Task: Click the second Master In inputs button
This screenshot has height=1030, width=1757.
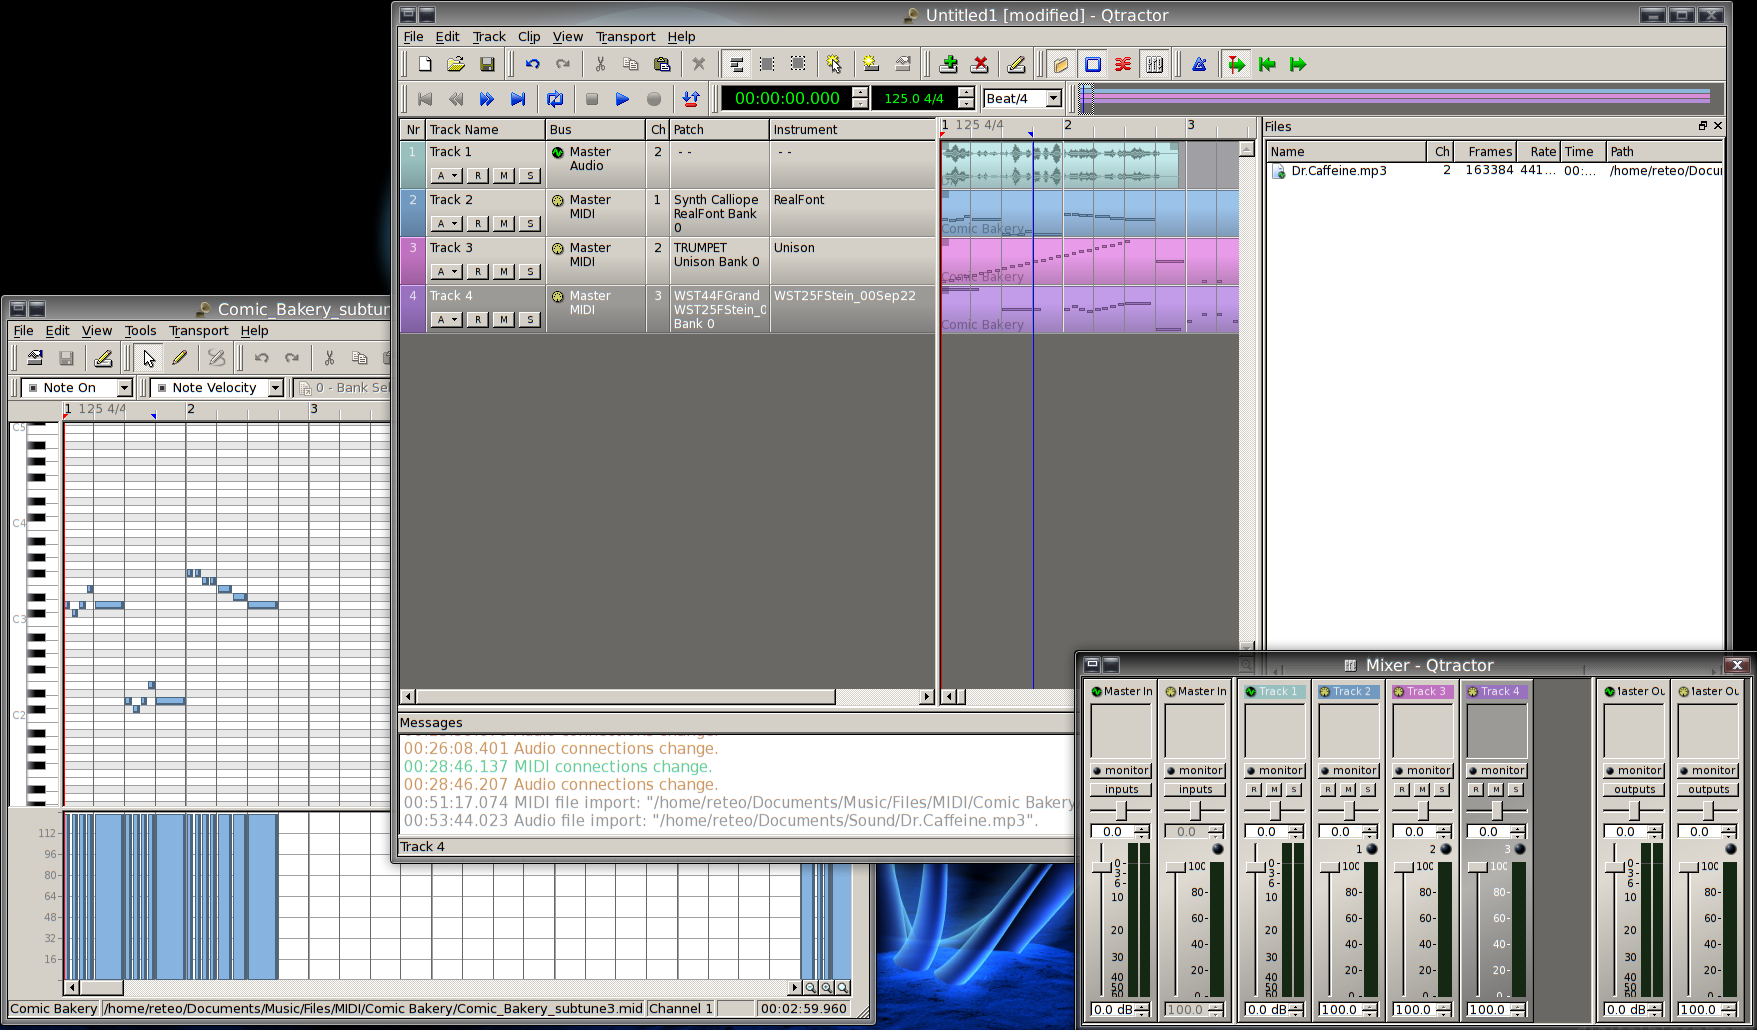Action: [1195, 790]
